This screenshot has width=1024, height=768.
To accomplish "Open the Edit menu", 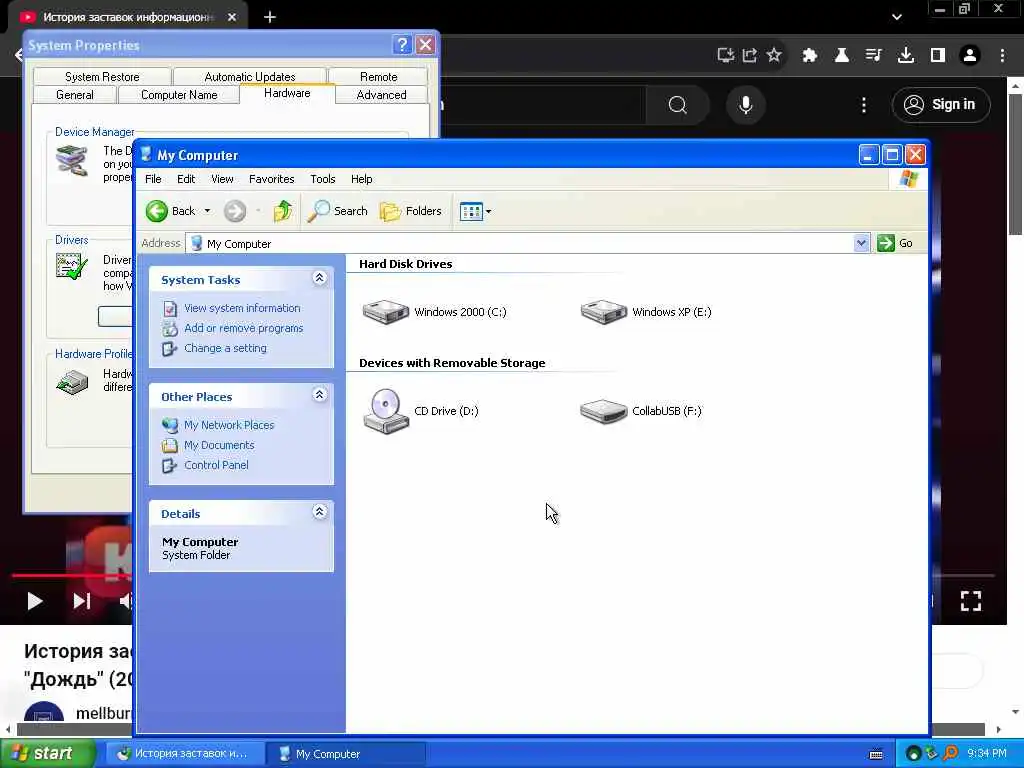I will (x=186, y=179).
